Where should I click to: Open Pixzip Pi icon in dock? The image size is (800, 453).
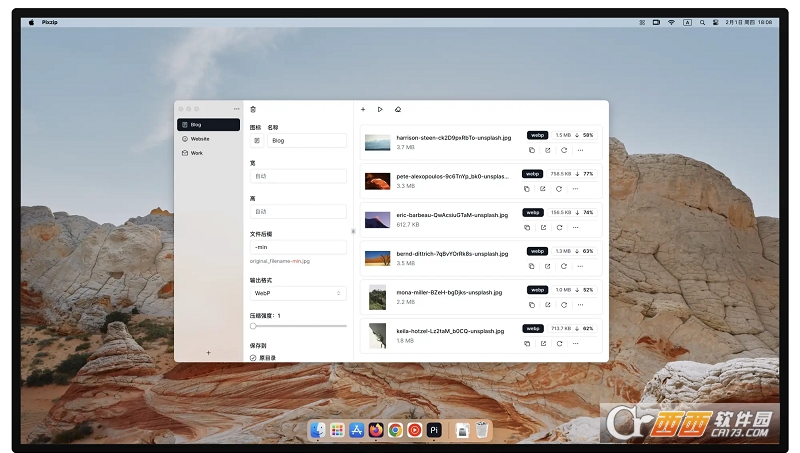coord(434,430)
